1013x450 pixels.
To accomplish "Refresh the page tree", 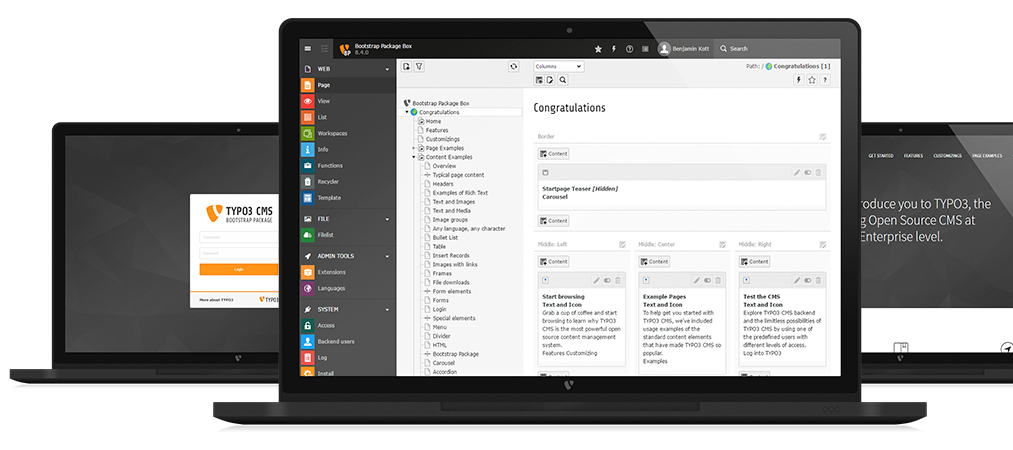I will 513,67.
